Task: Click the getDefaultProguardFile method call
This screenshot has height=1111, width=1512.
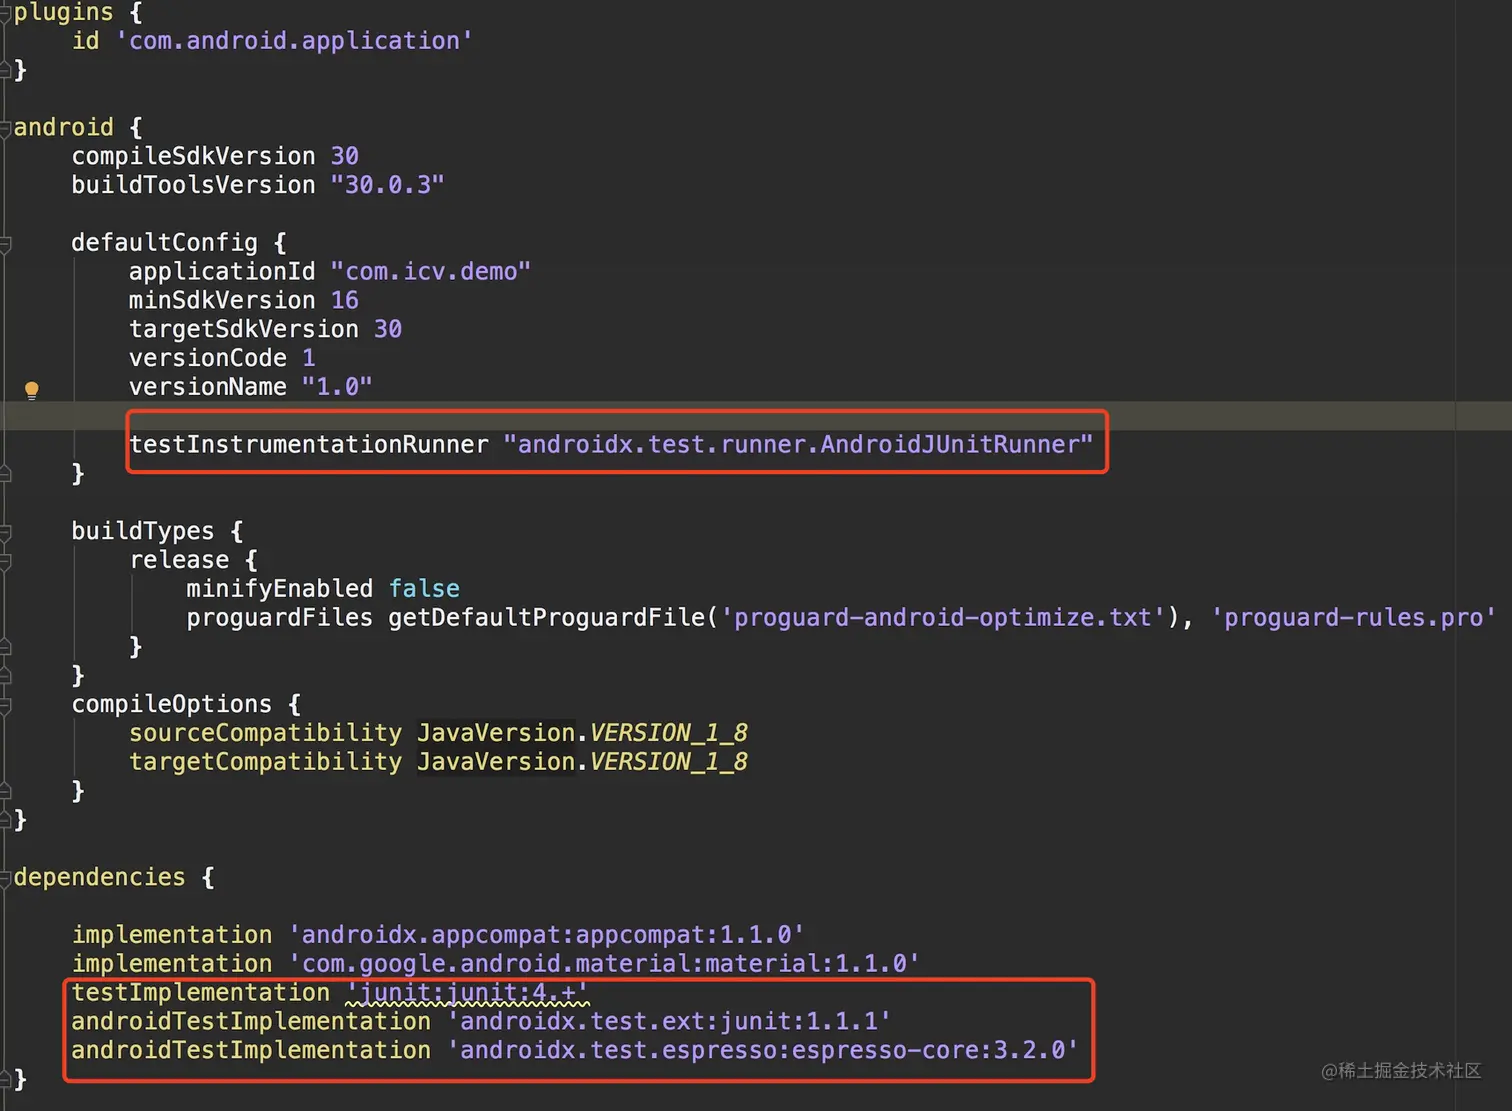Action: coord(546,618)
